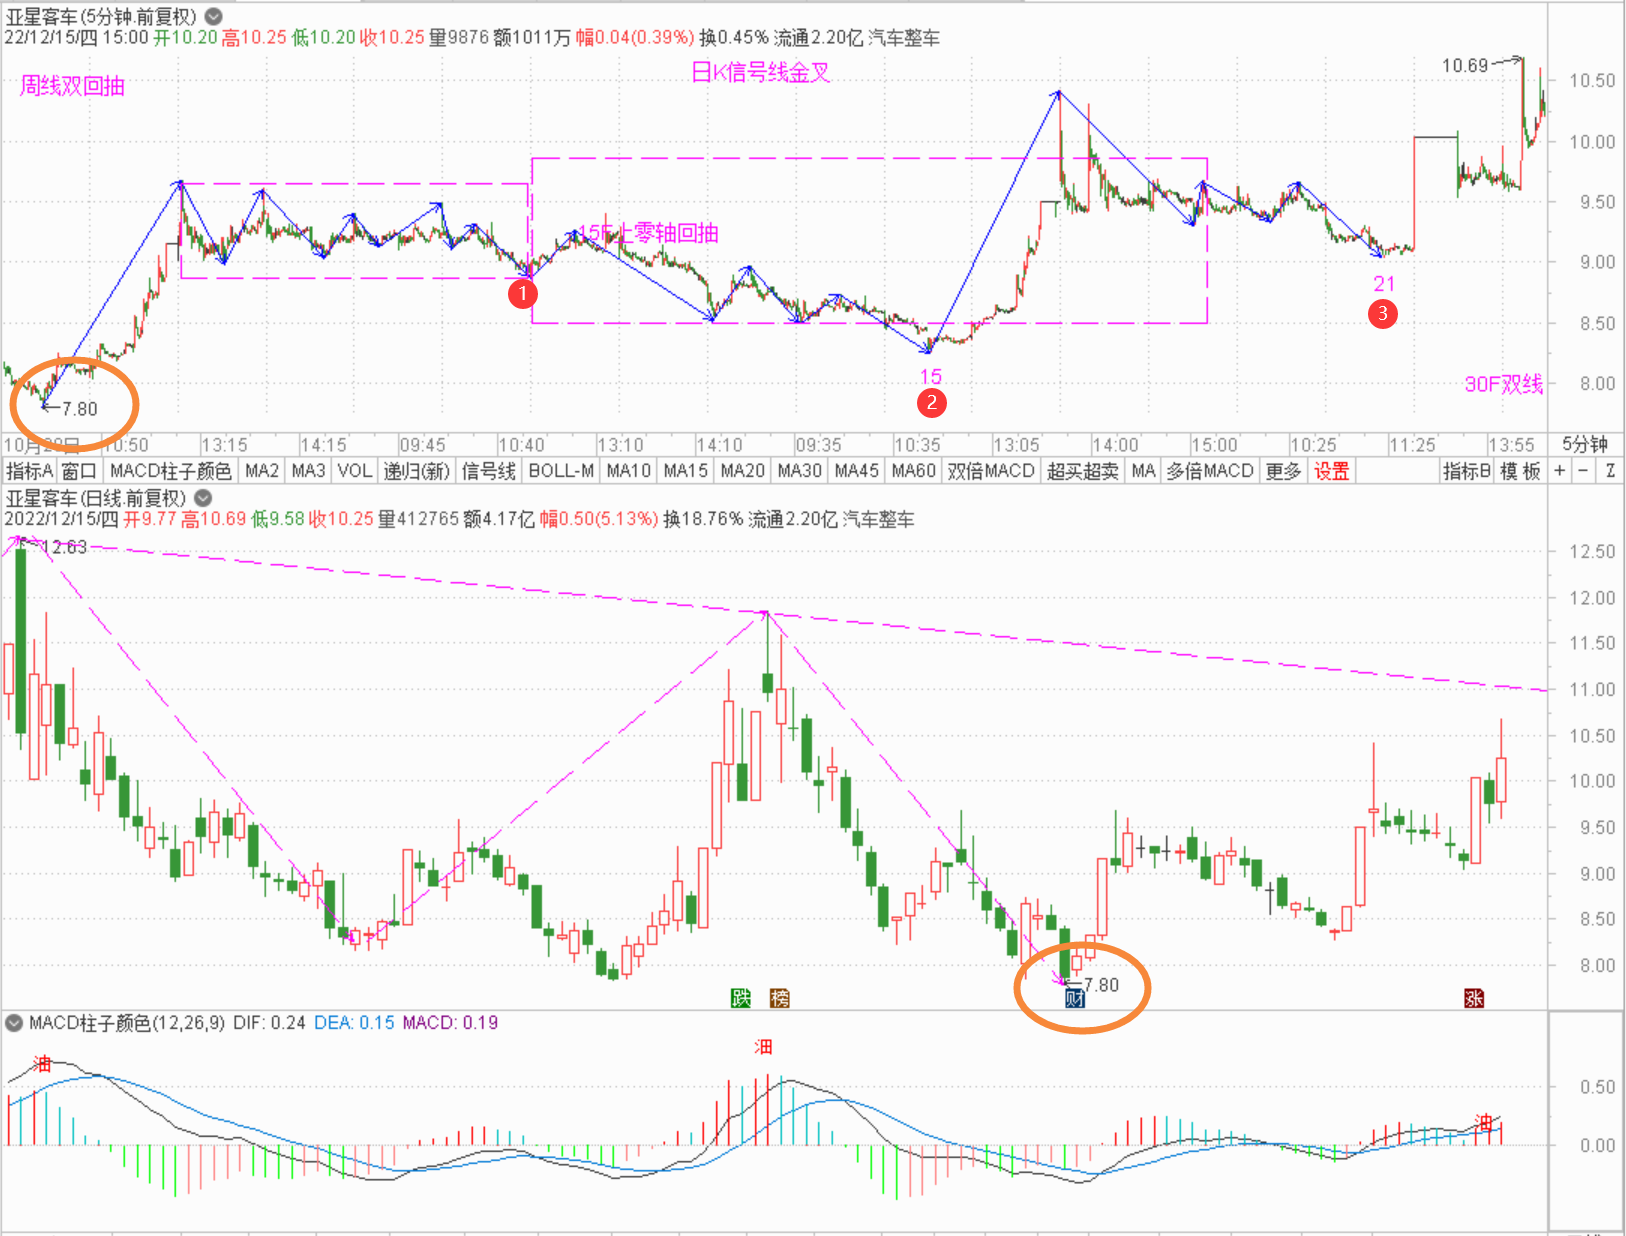This screenshot has height=1236, width=1626.
Task: Switch to 双倍MACD indicator
Action: (x=990, y=471)
